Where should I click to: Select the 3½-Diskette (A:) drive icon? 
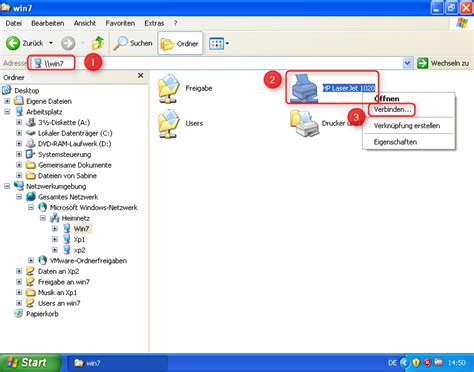pos(31,122)
